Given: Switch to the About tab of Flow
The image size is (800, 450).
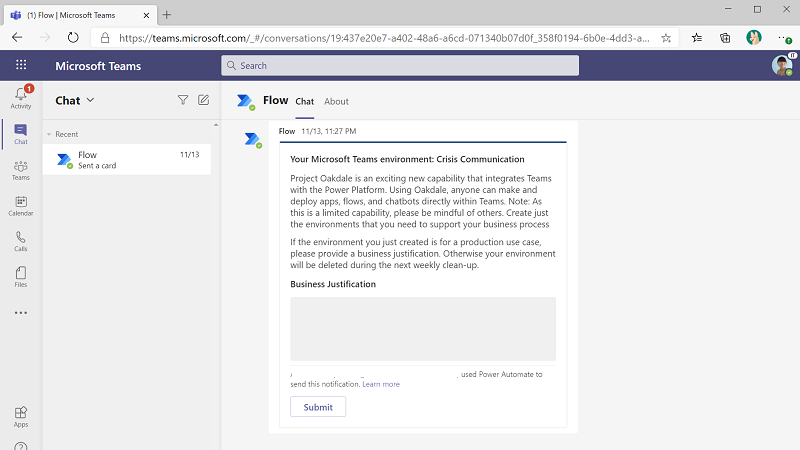Looking at the screenshot, I should click(x=336, y=102).
